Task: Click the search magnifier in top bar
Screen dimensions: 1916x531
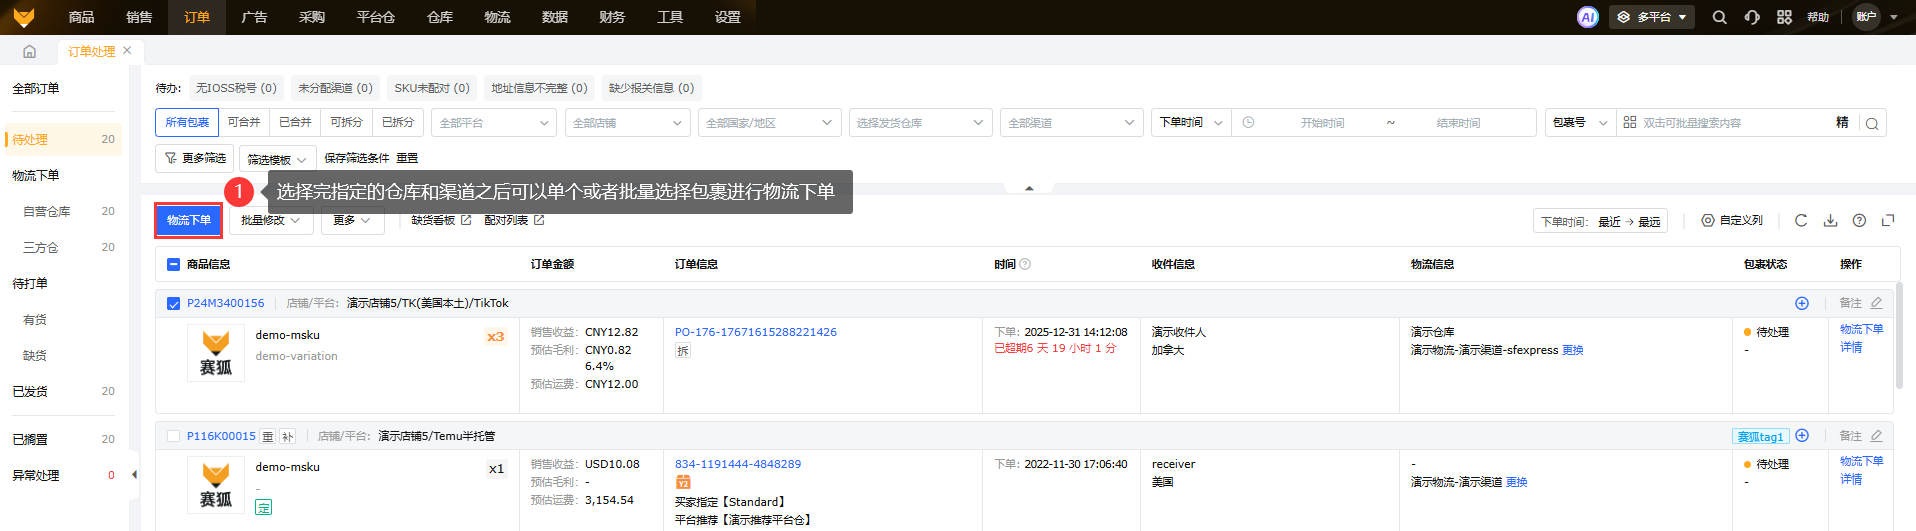Action: pos(1719,17)
